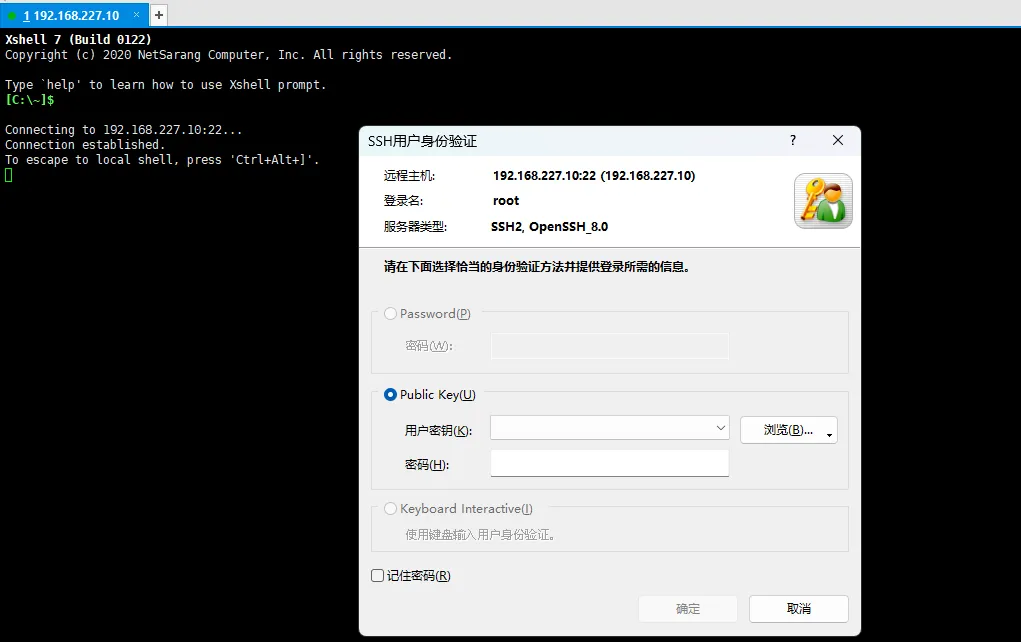The image size is (1021, 642).
Task: Select the Password authentication radio button
Action: coord(390,314)
